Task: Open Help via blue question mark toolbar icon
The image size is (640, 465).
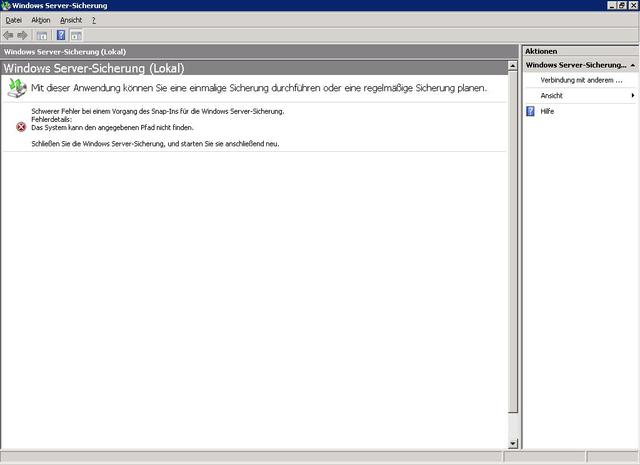Action: 61,35
